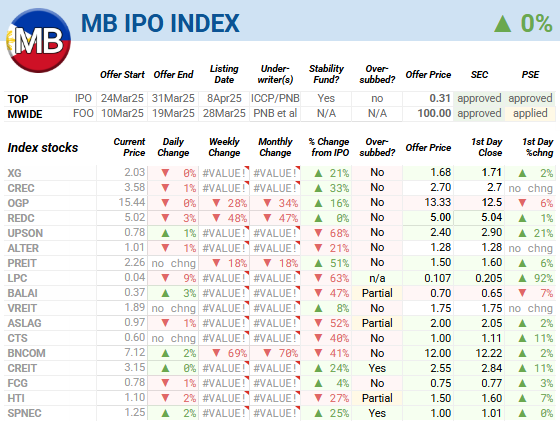Select TOP's offer start date 24Mar25
The width and height of the screenshot is (560, 429).
click(122, 98)
